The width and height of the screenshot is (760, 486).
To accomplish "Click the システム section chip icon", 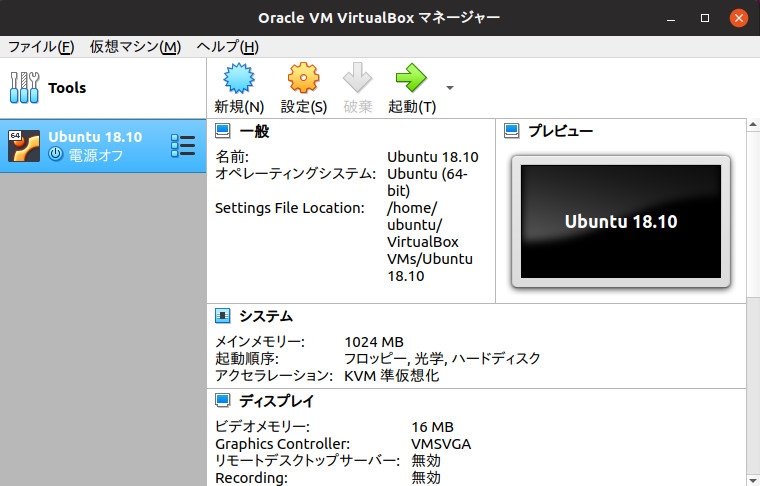I will [x=223, y=316].
